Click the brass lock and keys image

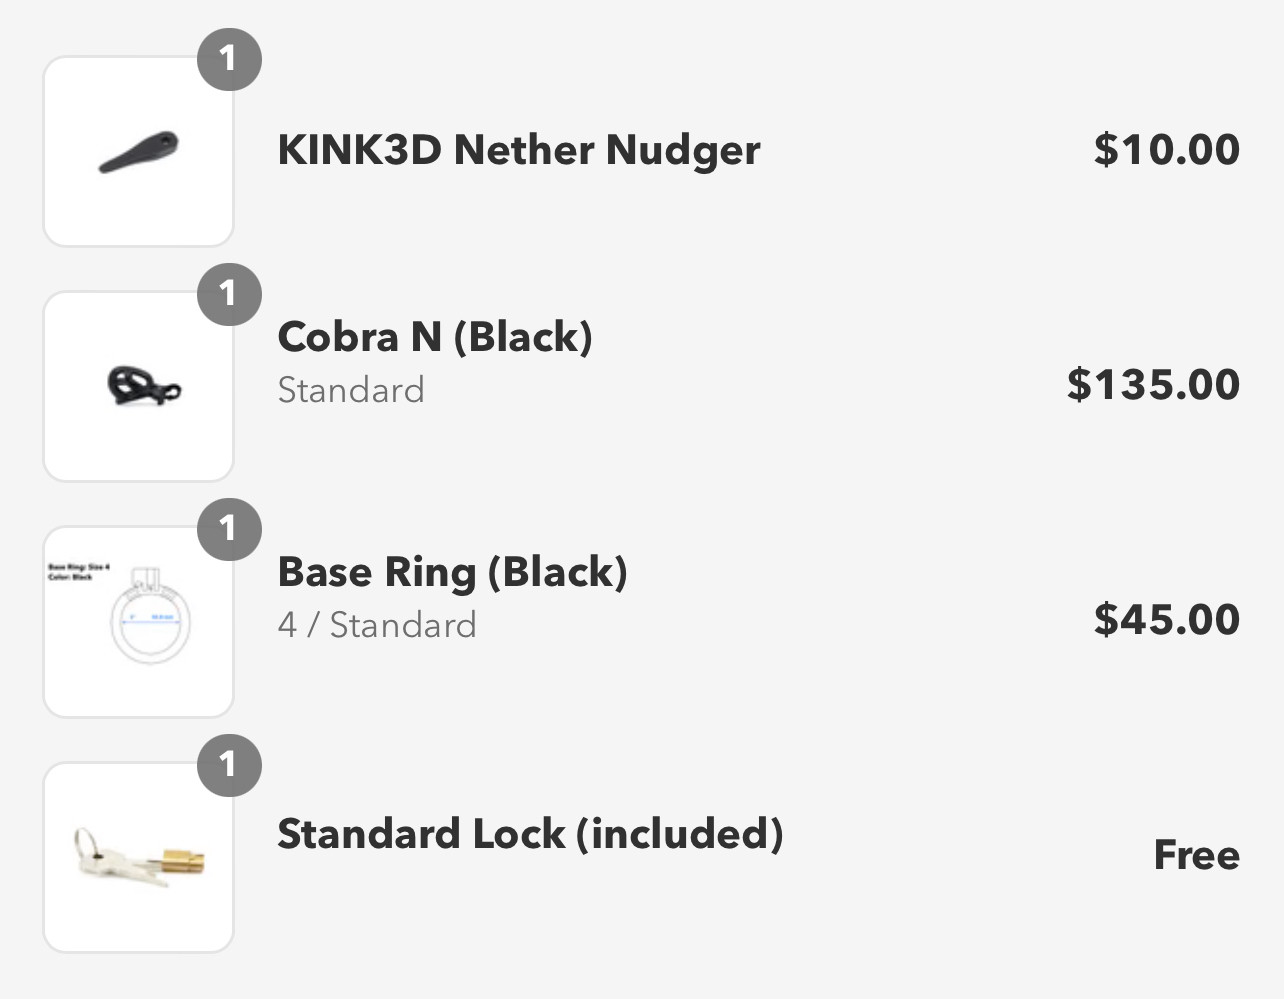pyautogui.click(x=139, y=857)
